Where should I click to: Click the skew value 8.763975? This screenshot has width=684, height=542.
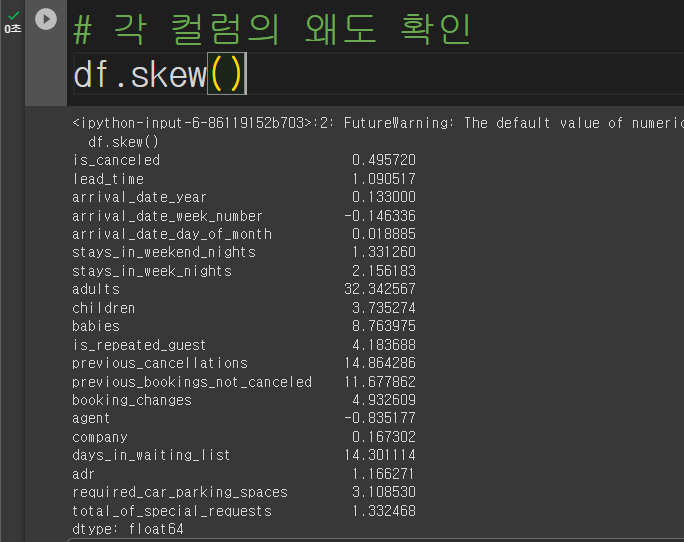384,326
